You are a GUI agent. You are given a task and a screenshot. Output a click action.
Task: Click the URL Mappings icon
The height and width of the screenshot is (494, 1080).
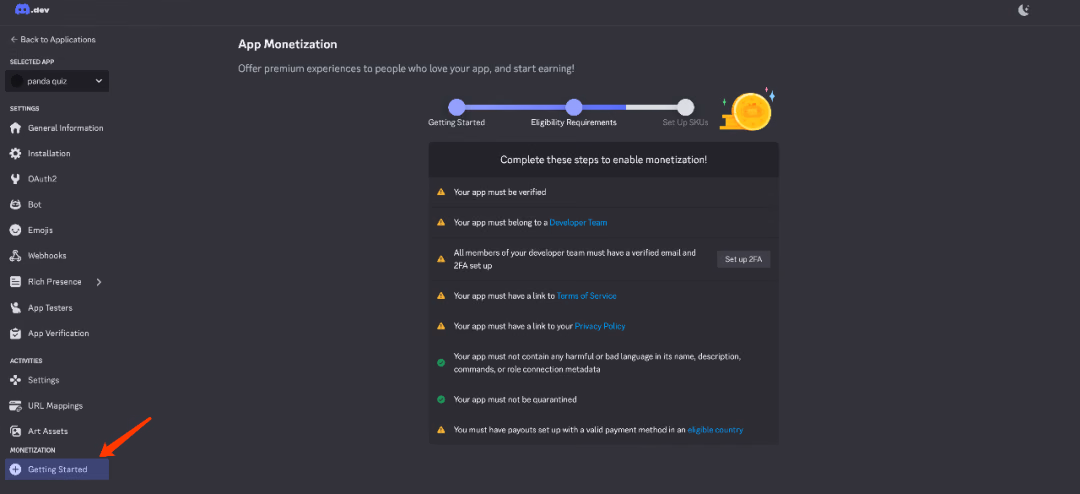(x=15, y=406)
